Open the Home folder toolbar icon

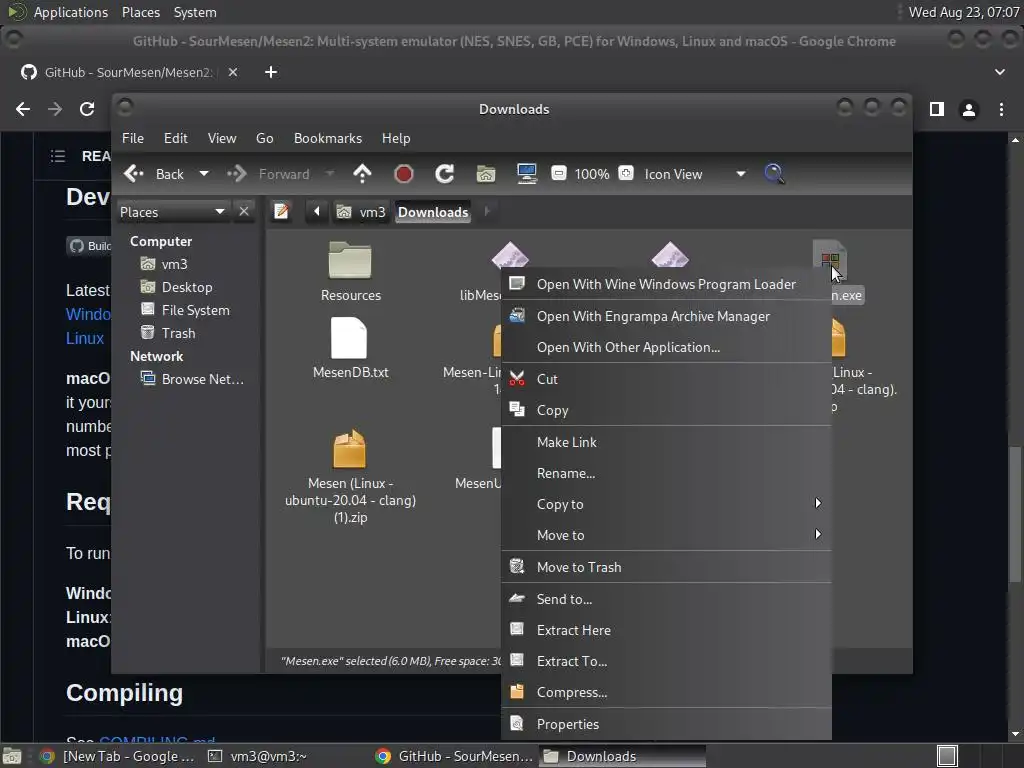coord(486,174)
